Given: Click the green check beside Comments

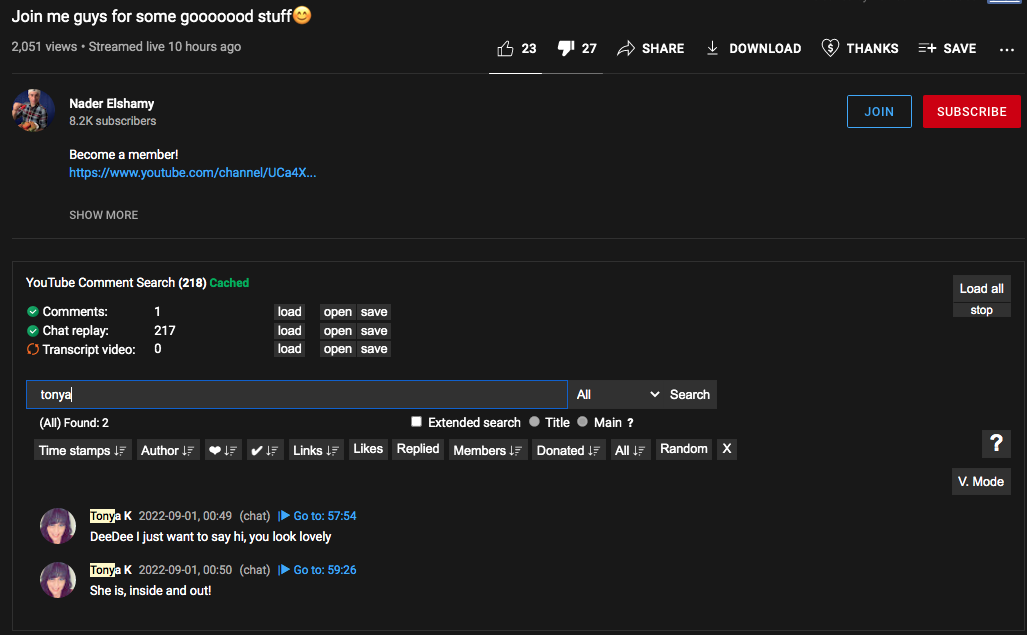Looking at the screenshot, I should pos(33,312).
